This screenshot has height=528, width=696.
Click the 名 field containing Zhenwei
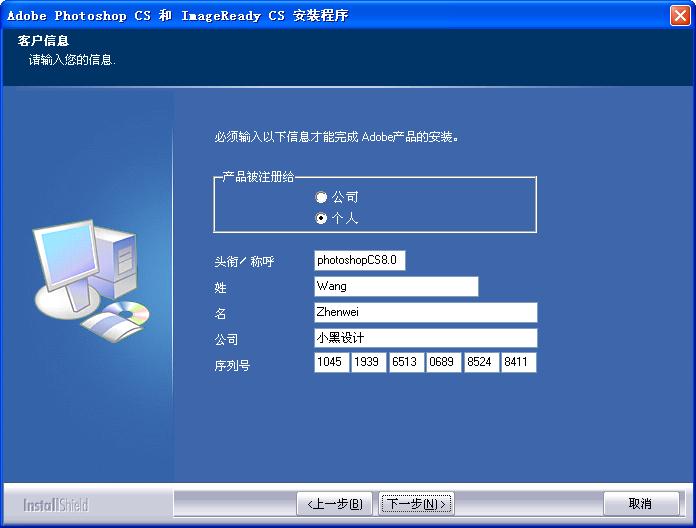point(425,312)
